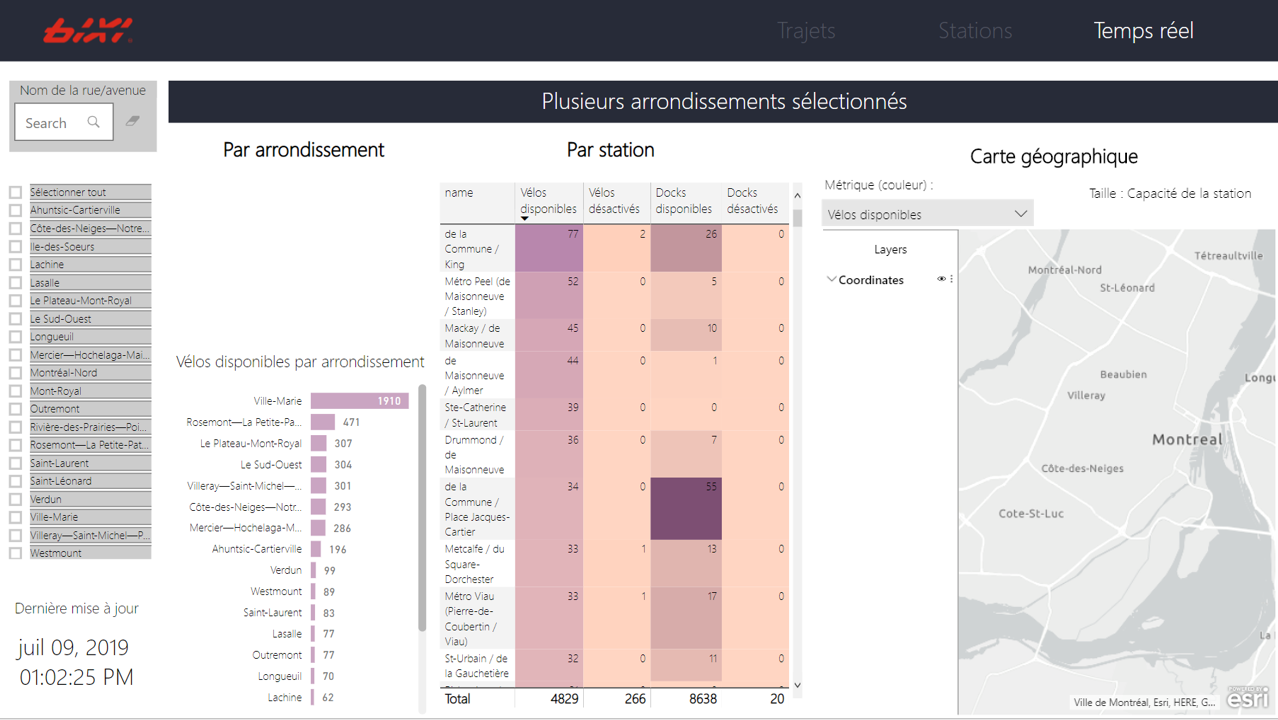This screenshot has width=1278, height=720.
Task: Click the Beaubien label on the map
Action: pos(1123,374)
